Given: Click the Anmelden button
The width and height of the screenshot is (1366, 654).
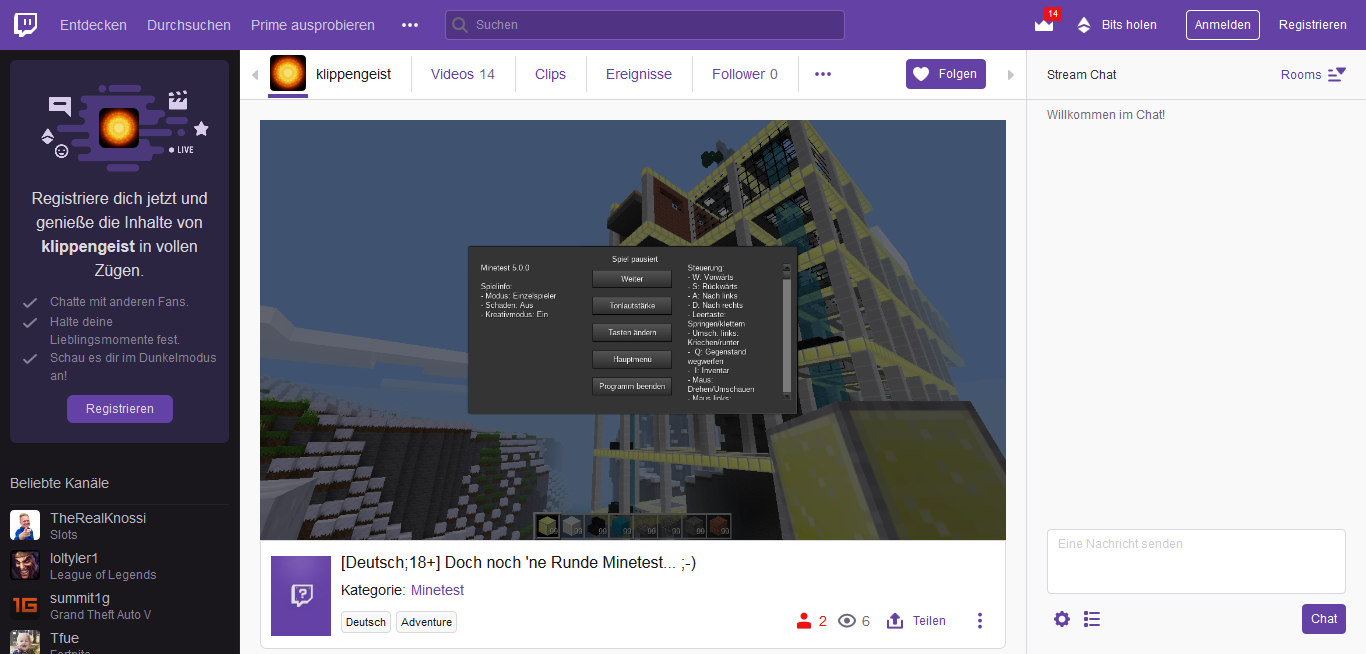Looking at the screenshot, I should click(x=1223, y=25).
